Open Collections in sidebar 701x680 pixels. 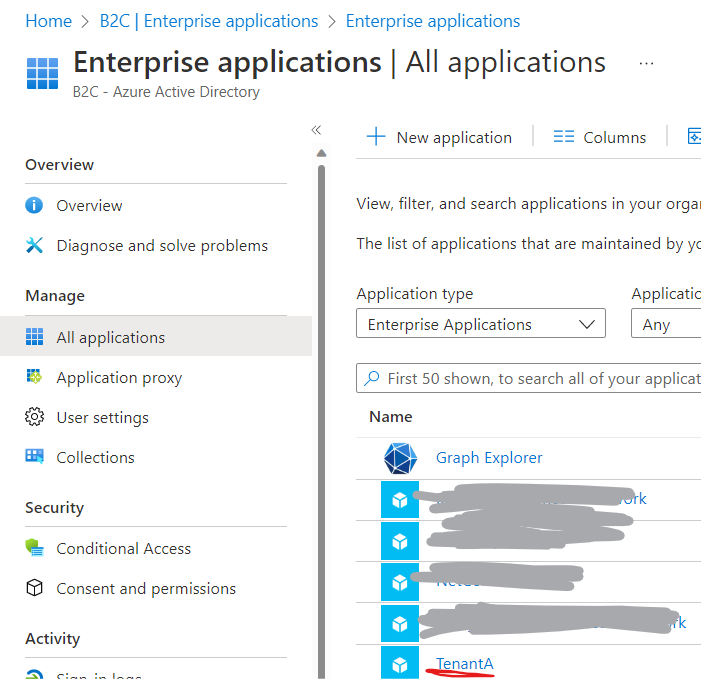[95, 457]
